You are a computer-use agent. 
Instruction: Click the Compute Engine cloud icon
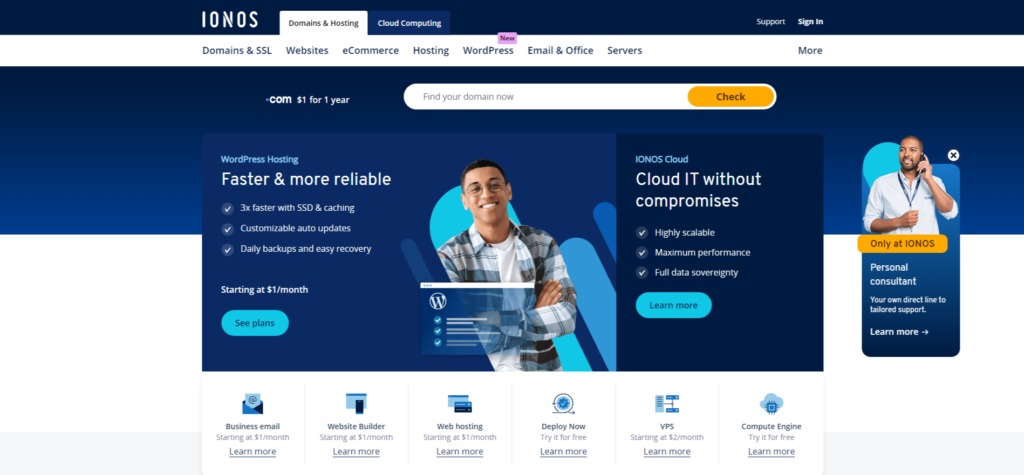pyautogui.click(x=771, y=404)
